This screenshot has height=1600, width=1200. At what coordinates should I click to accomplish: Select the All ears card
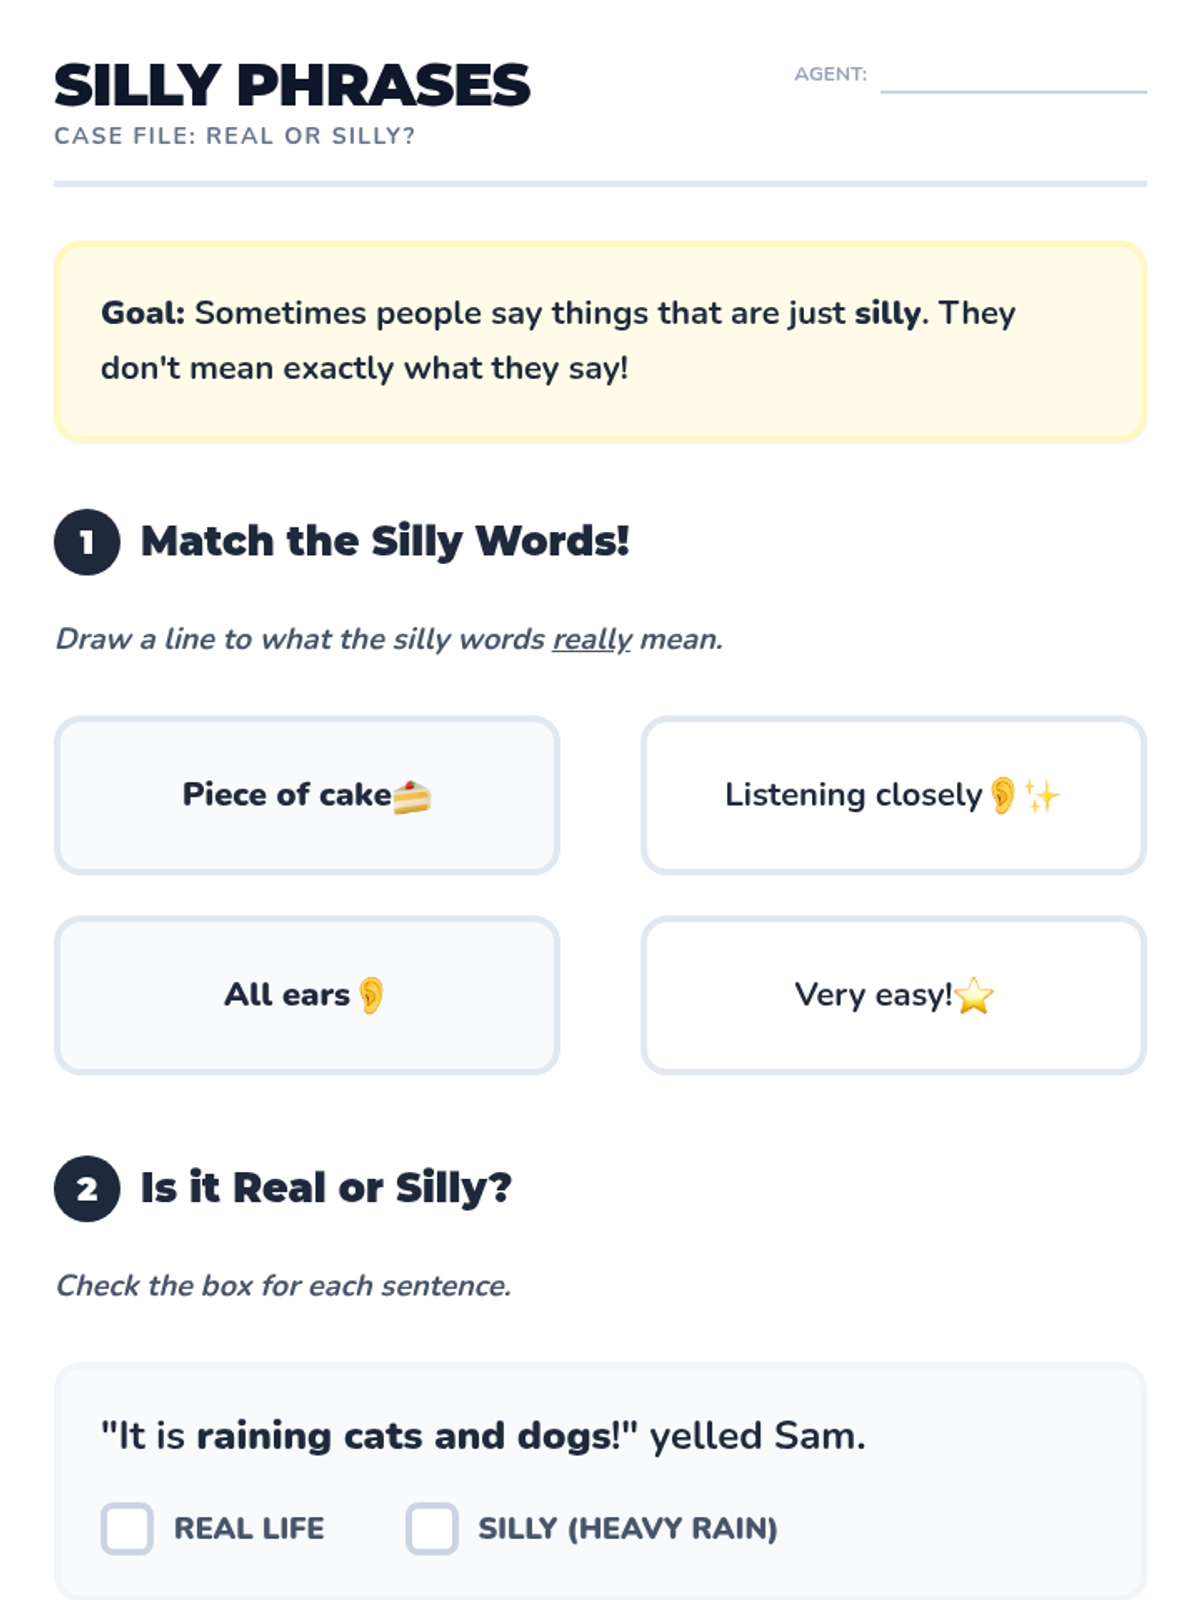pos(307,995)
